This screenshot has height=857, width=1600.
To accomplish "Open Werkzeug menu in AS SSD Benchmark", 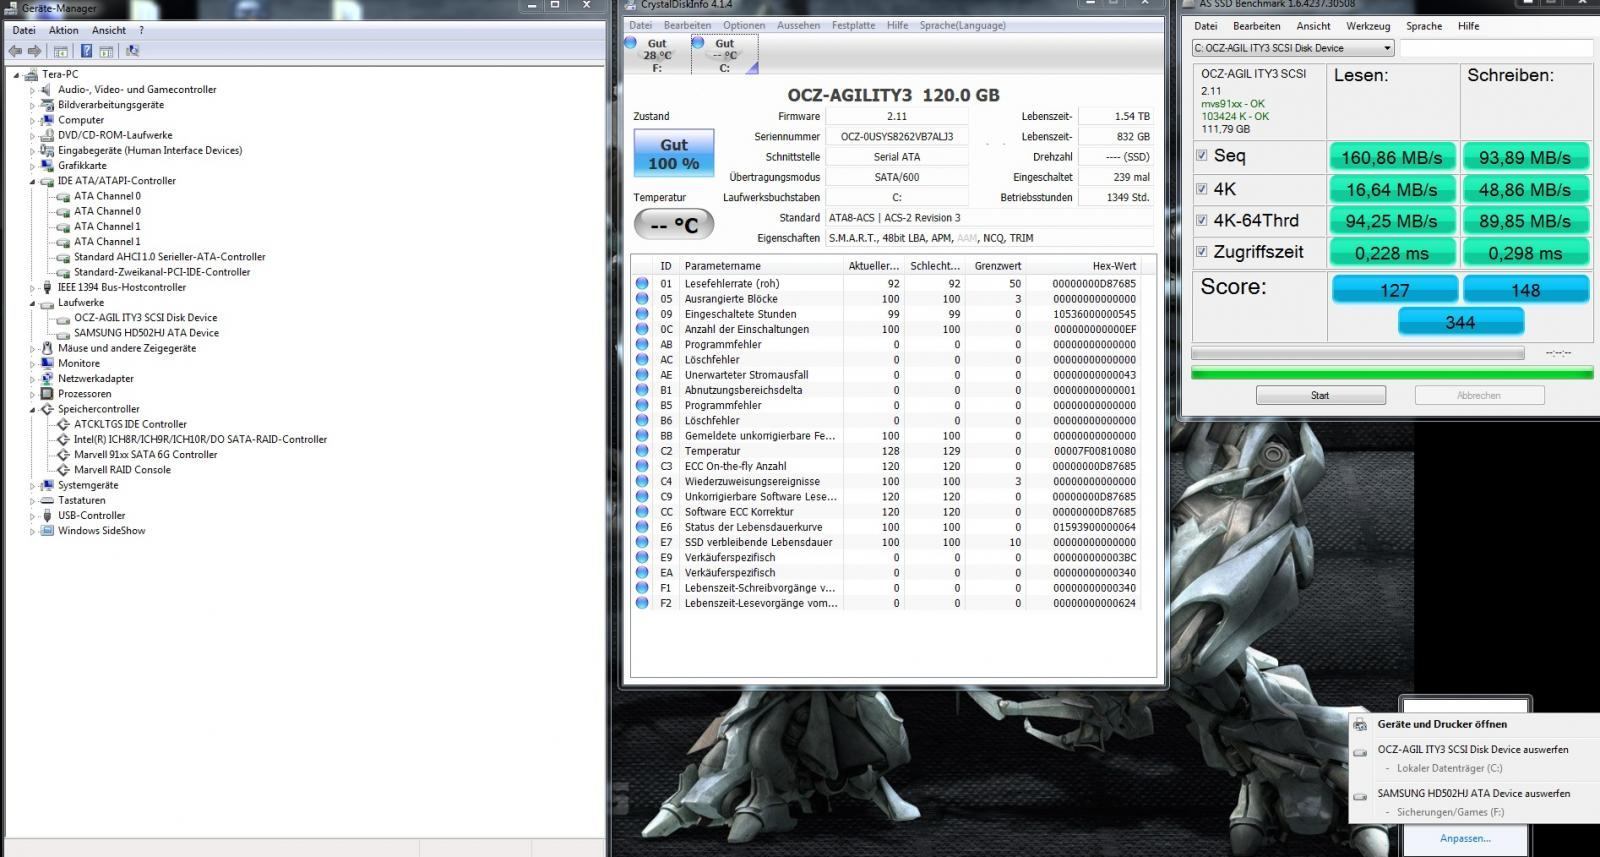I will (1368, 26).
